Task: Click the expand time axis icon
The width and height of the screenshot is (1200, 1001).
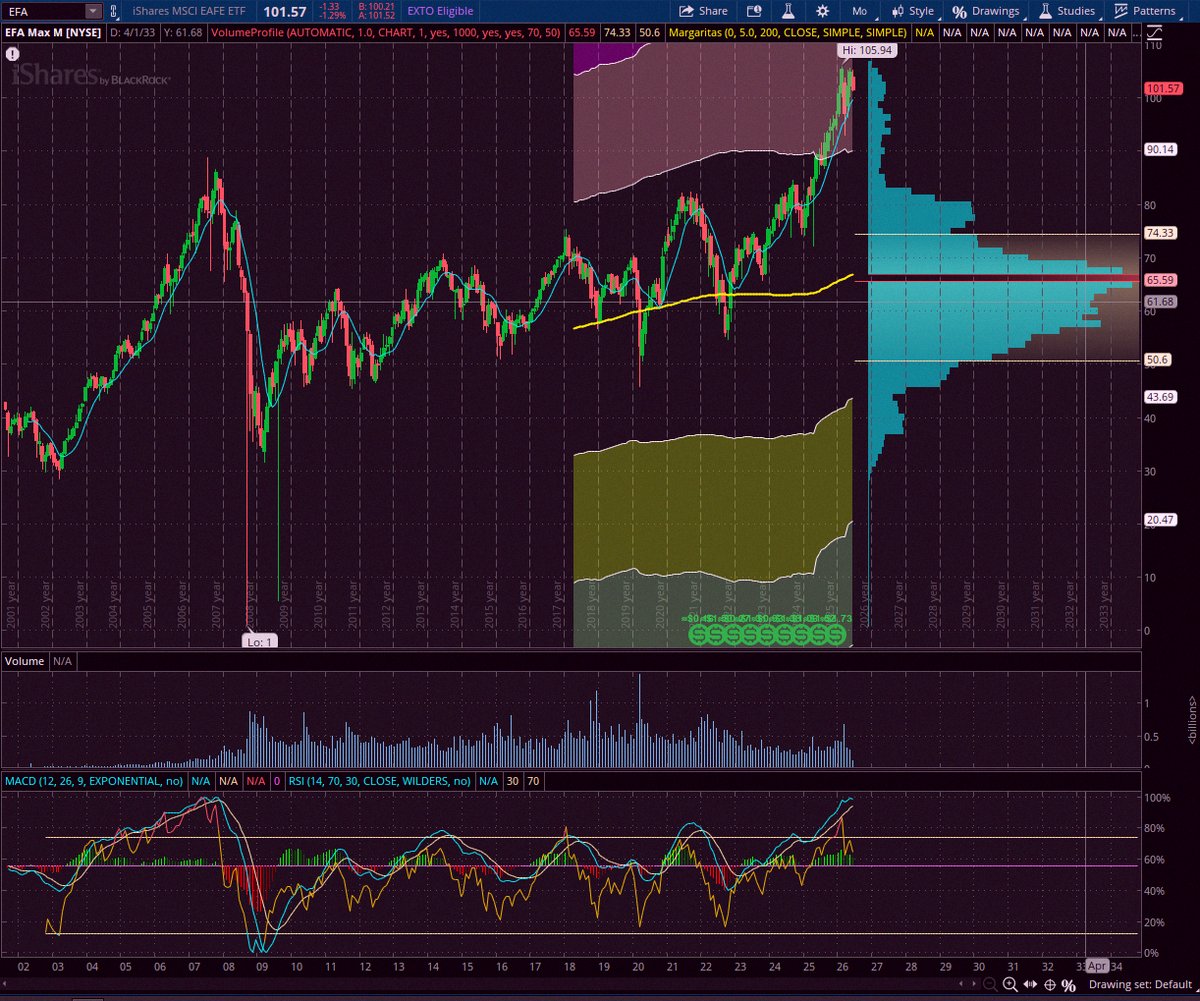Action: click(x=1030, y=984)
